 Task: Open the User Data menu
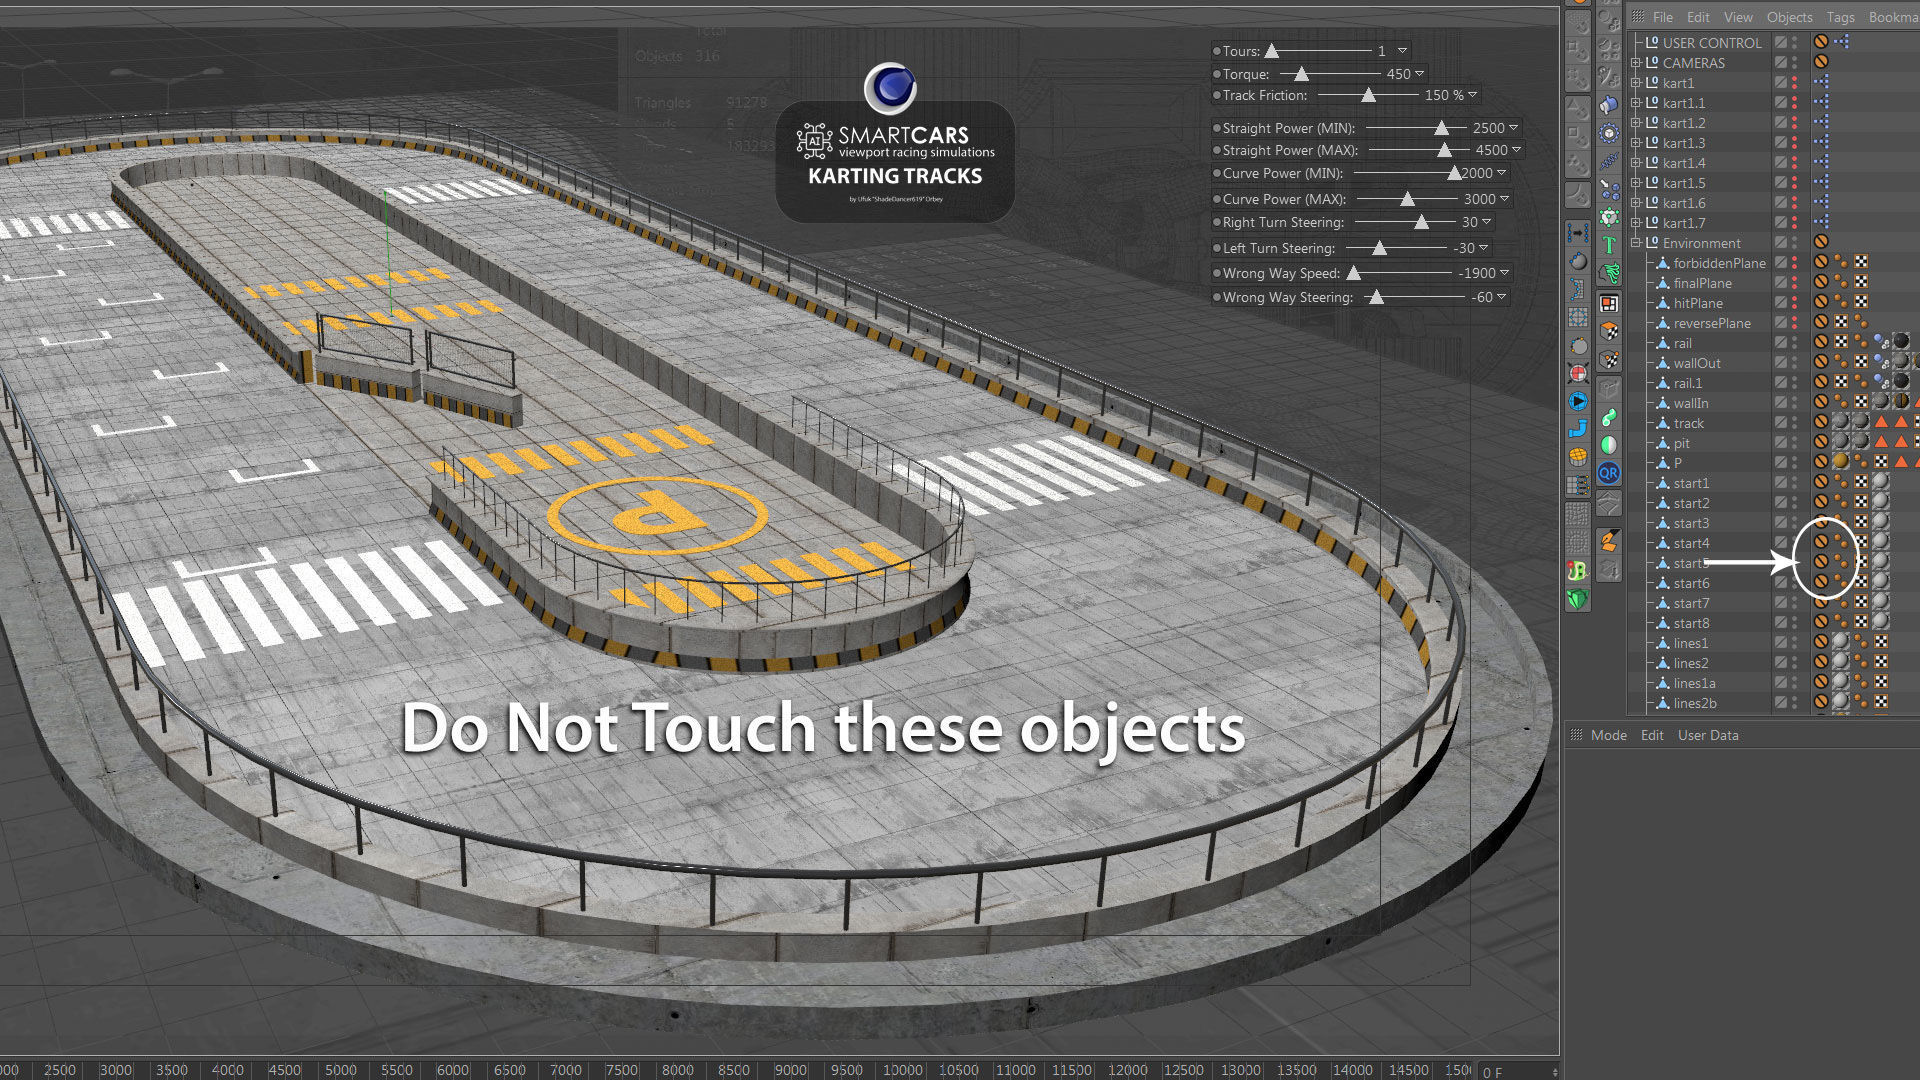coord(1708,735)
